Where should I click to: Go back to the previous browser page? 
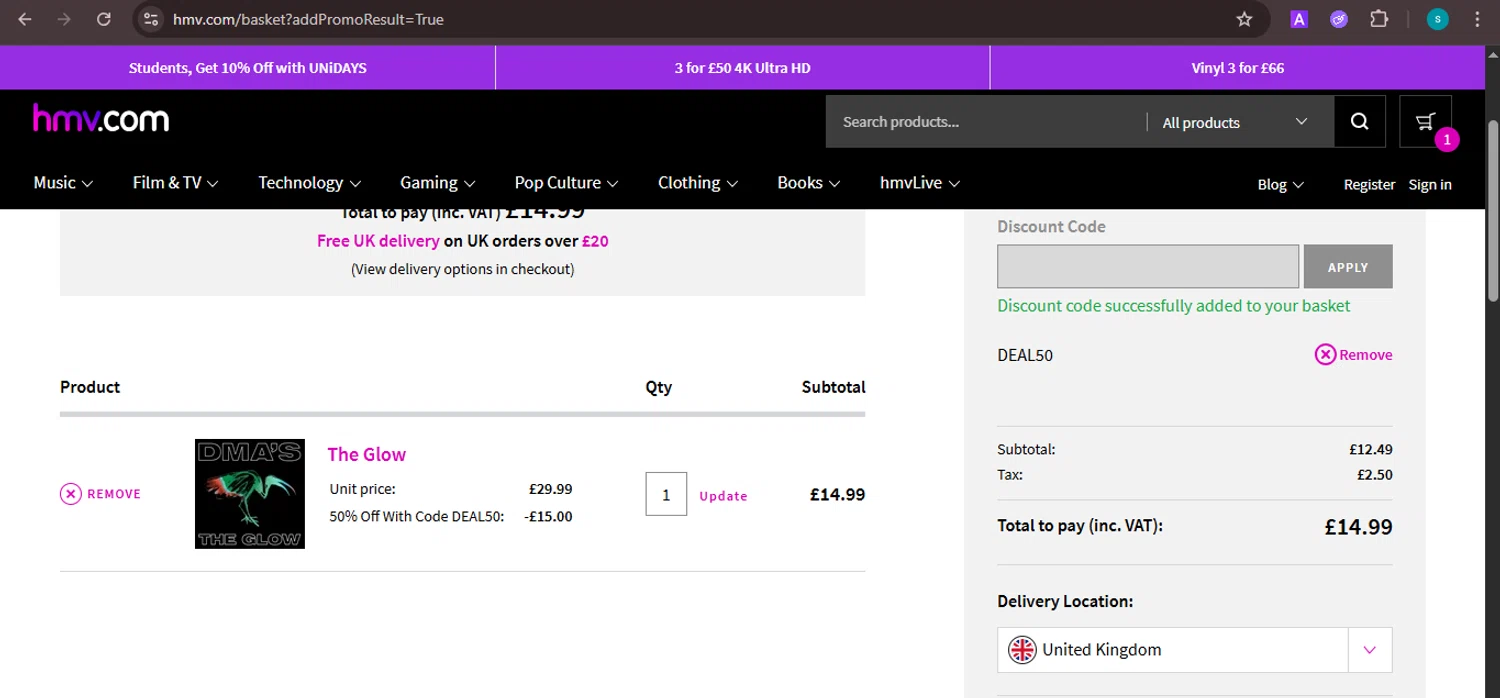coord(25,19)
